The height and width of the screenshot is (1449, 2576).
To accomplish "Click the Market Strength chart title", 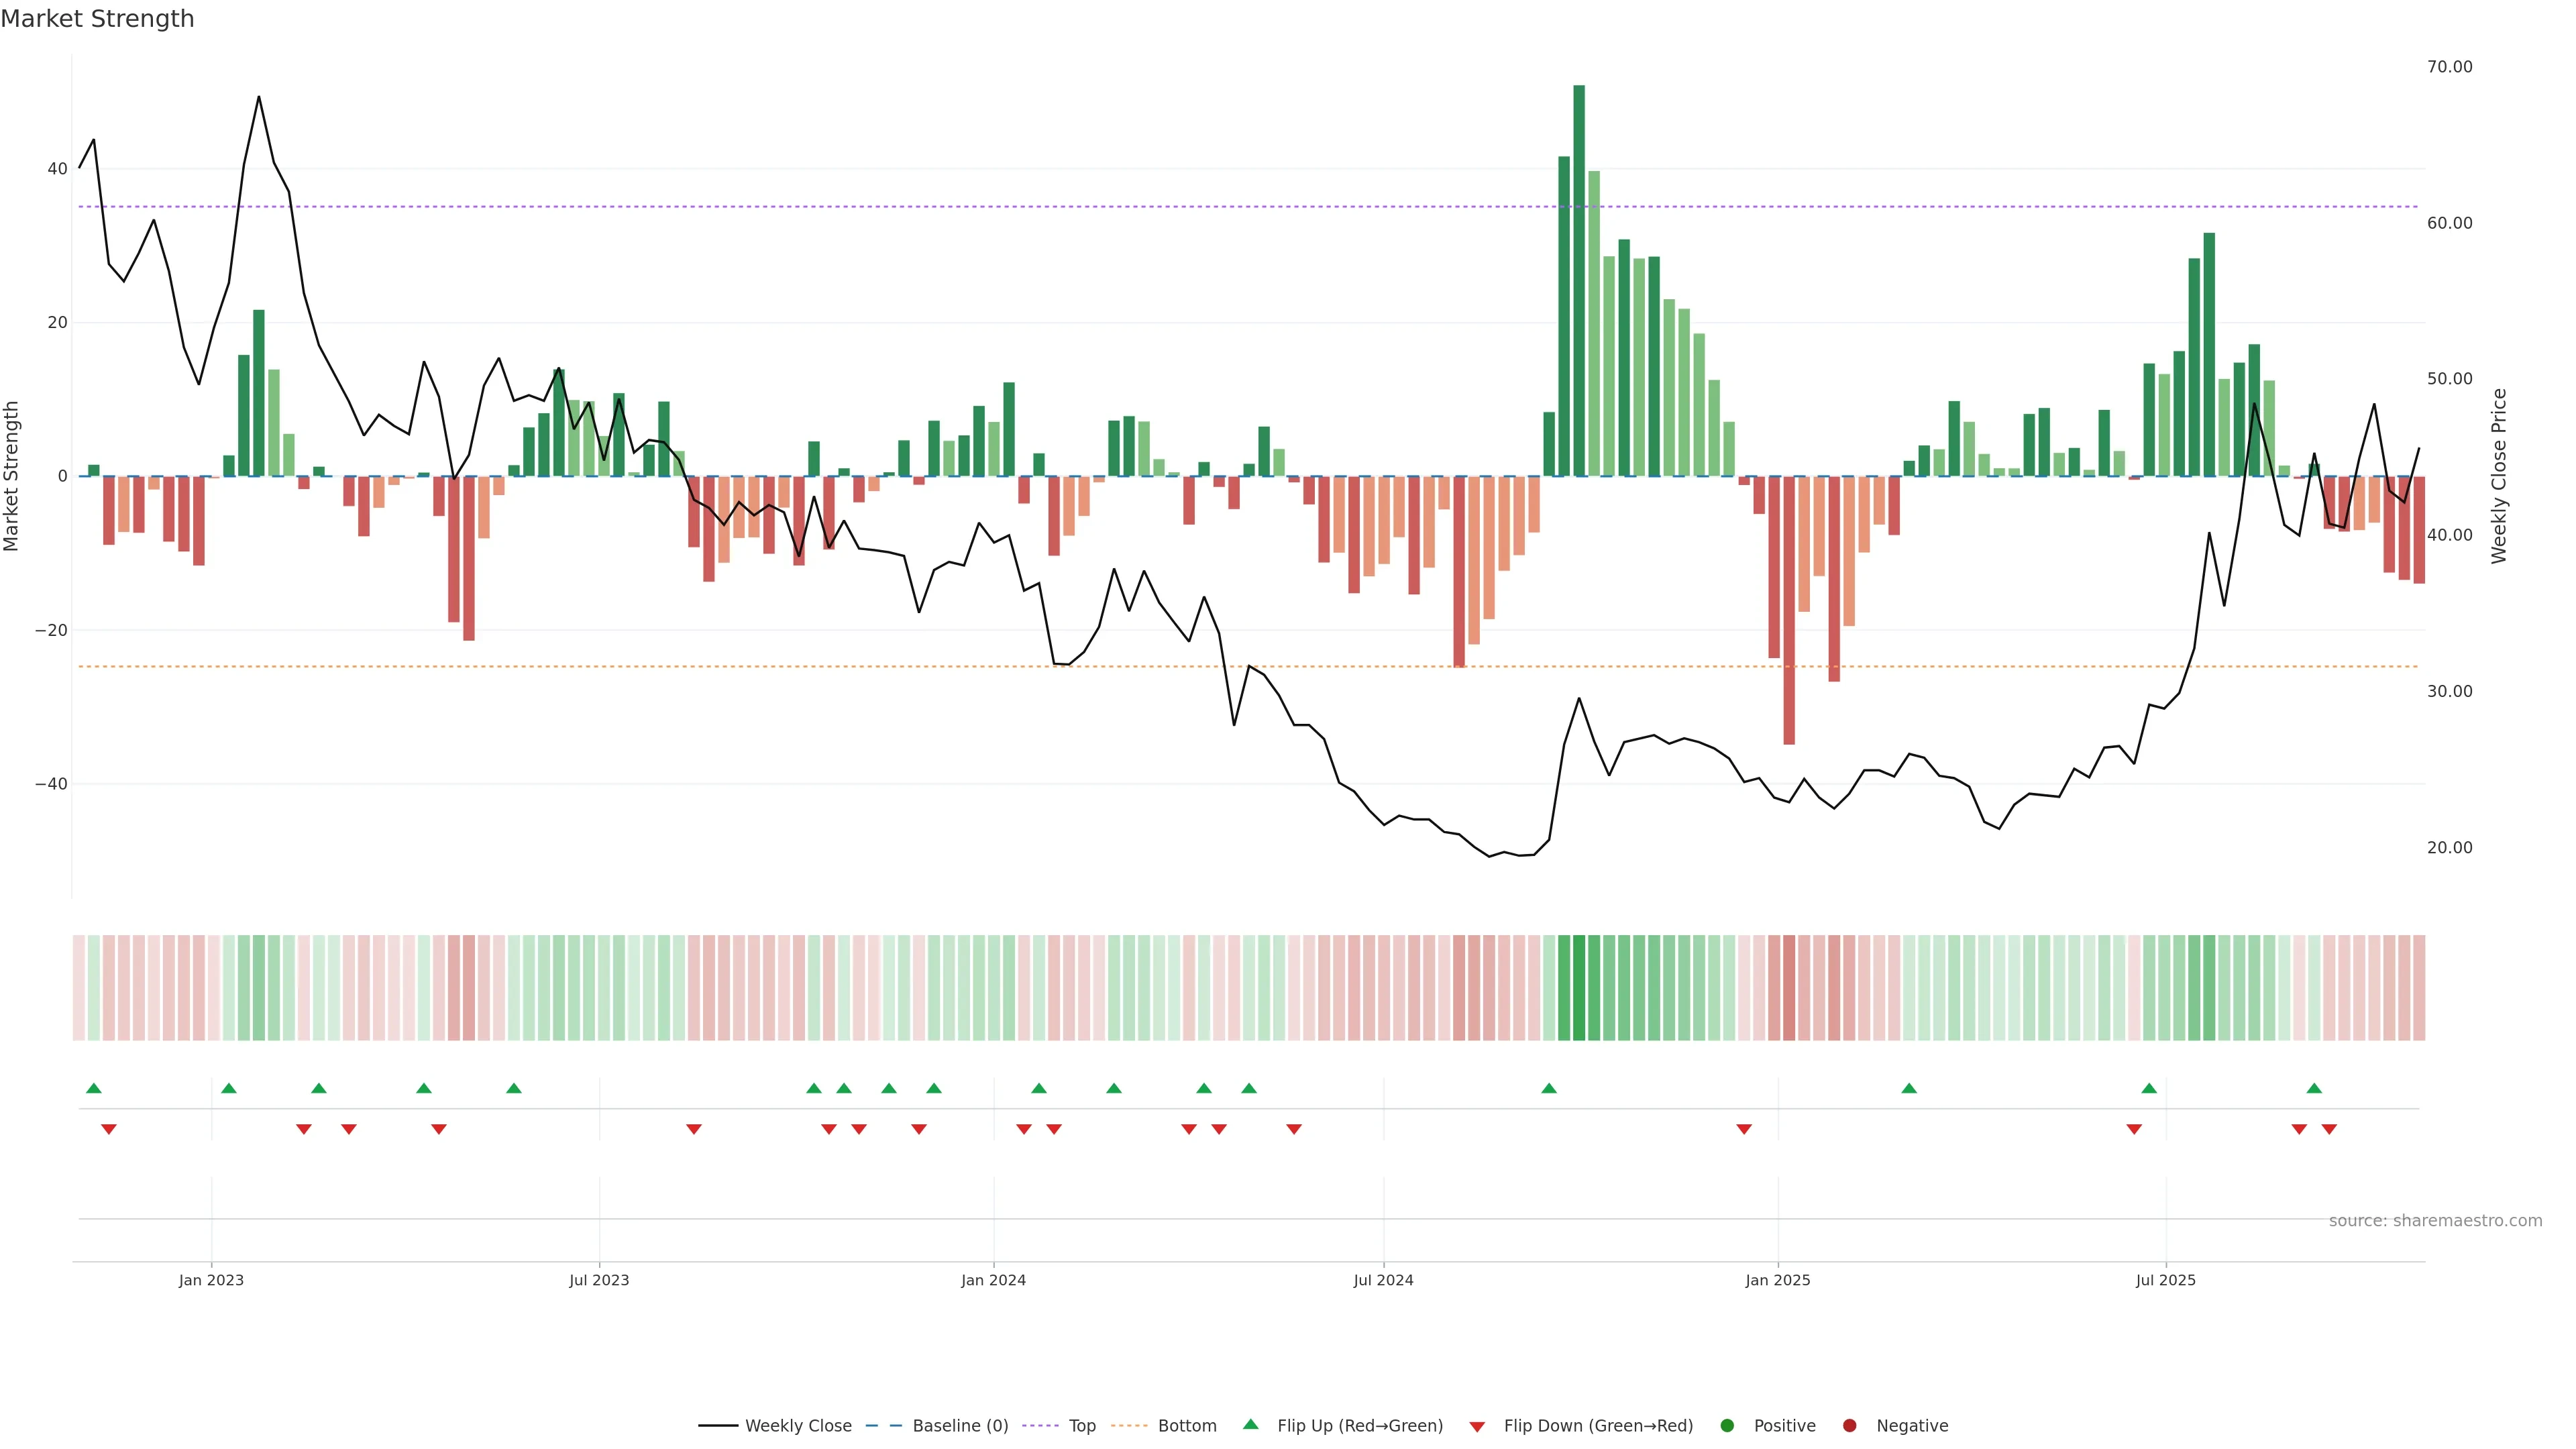I will pyautogui.click(x=97, y=19).
